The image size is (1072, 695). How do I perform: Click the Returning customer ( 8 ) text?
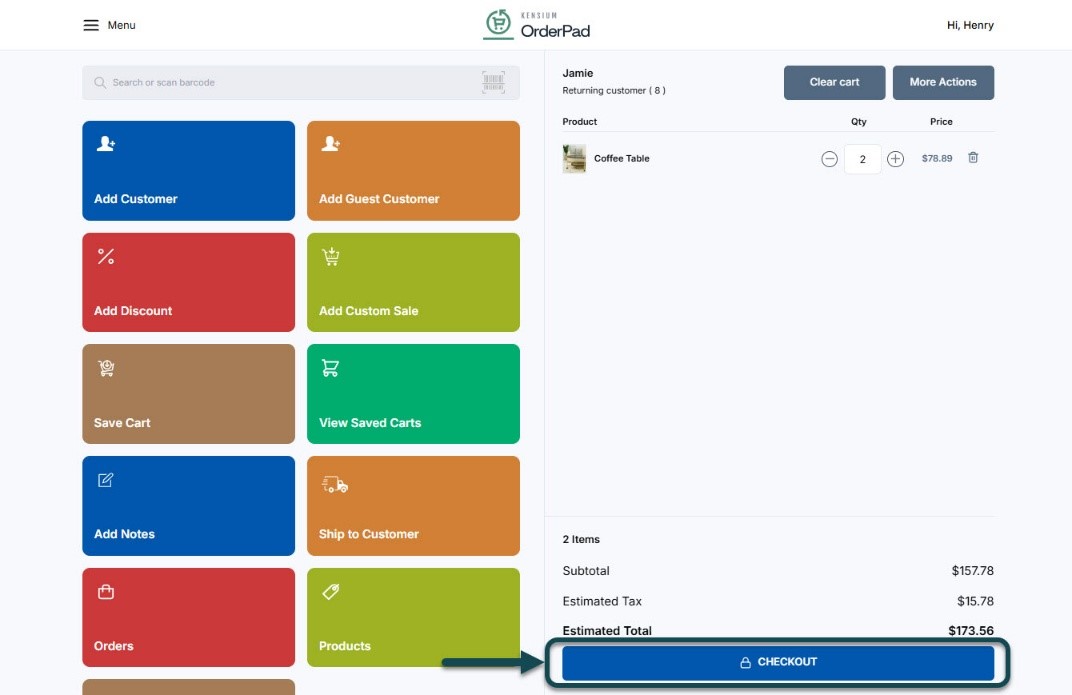(x=614, y=90)
